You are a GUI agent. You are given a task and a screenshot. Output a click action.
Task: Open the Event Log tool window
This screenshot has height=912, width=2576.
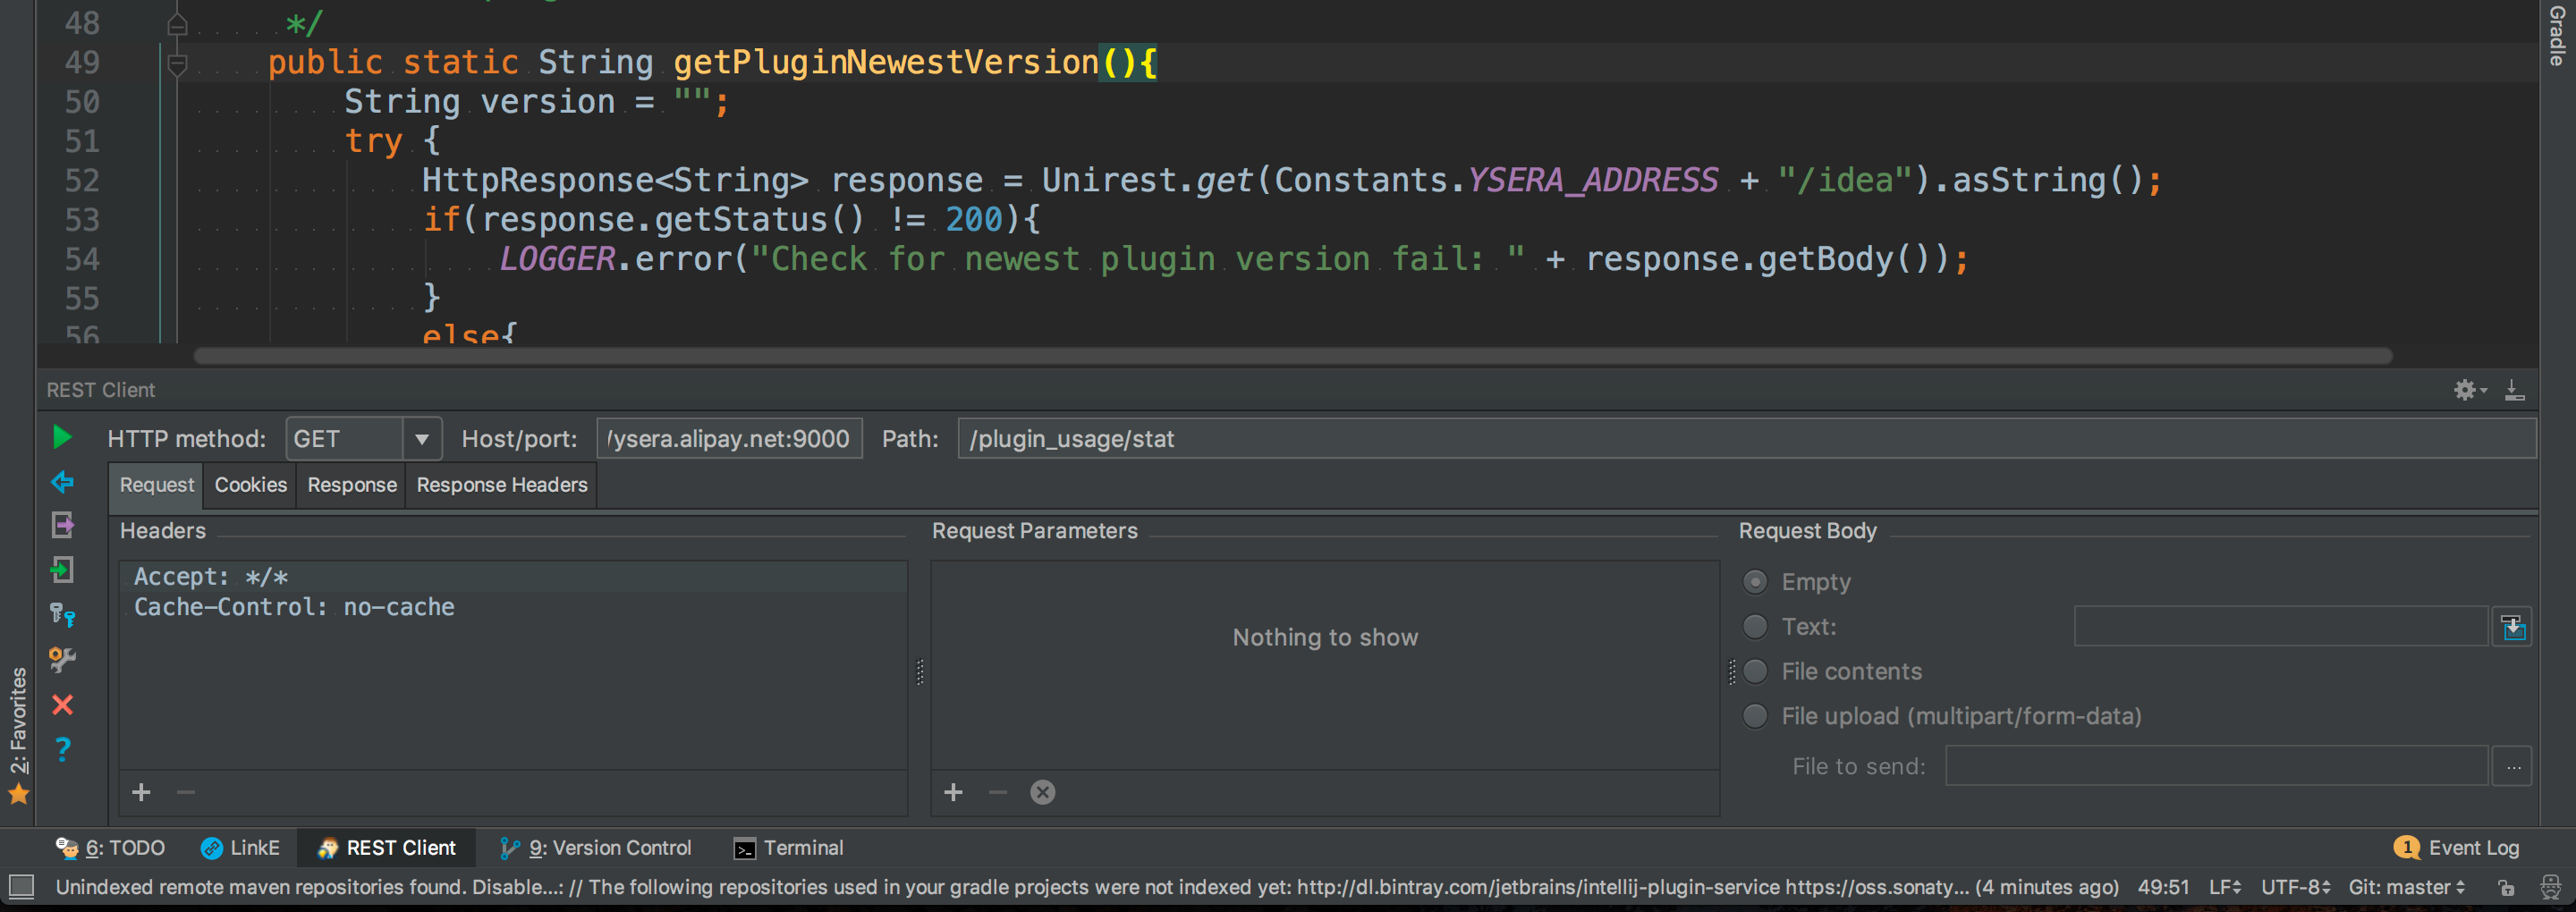tap(2458, 848)
